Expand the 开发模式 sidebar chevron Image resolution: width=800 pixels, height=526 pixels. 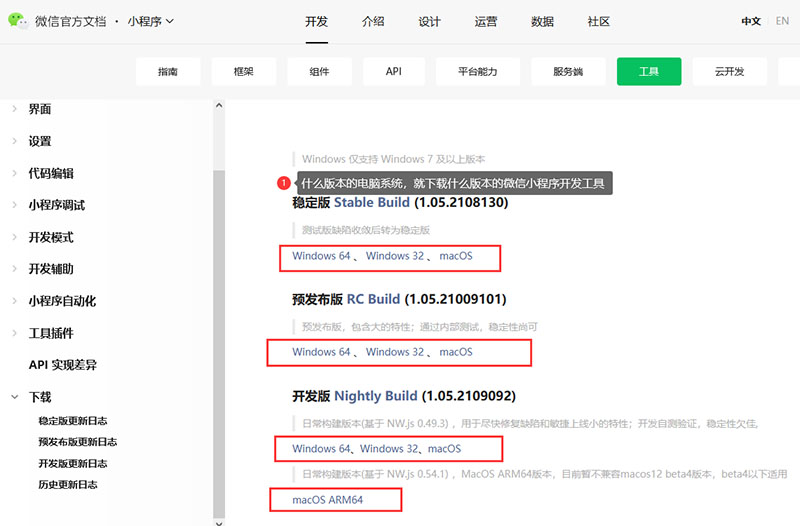pos(14,237)
